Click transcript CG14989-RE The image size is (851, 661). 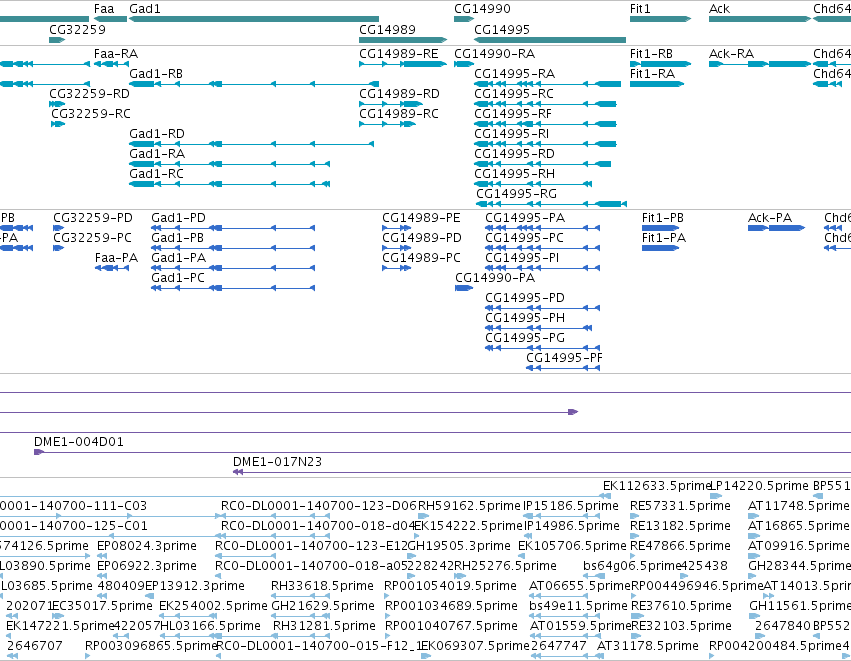tap(399, 54)
